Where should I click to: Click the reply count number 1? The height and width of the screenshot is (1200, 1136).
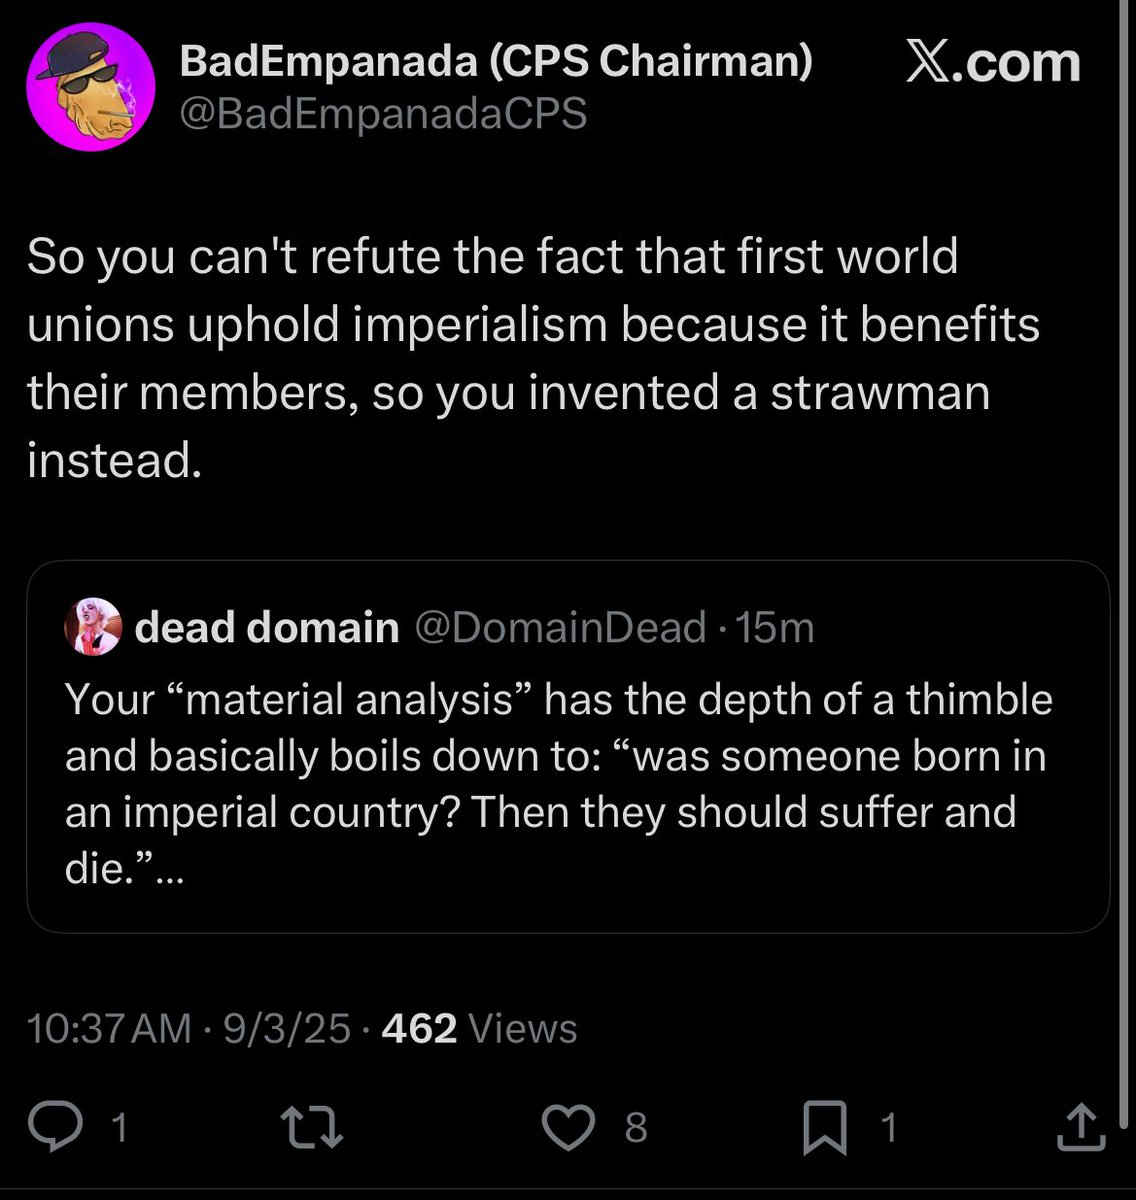[120, 1128]
